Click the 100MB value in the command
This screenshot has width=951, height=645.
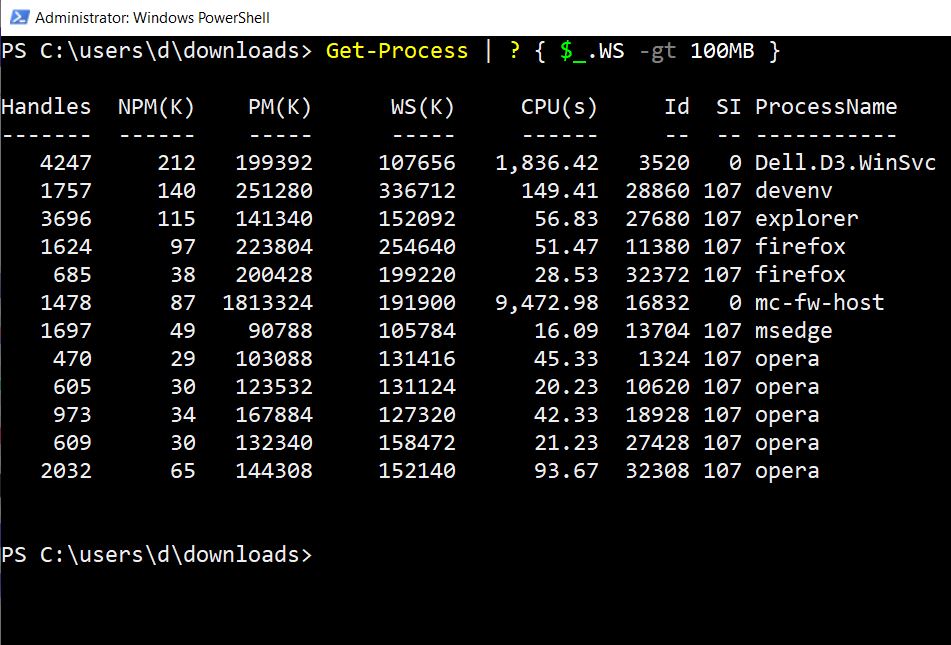point(723,51)
